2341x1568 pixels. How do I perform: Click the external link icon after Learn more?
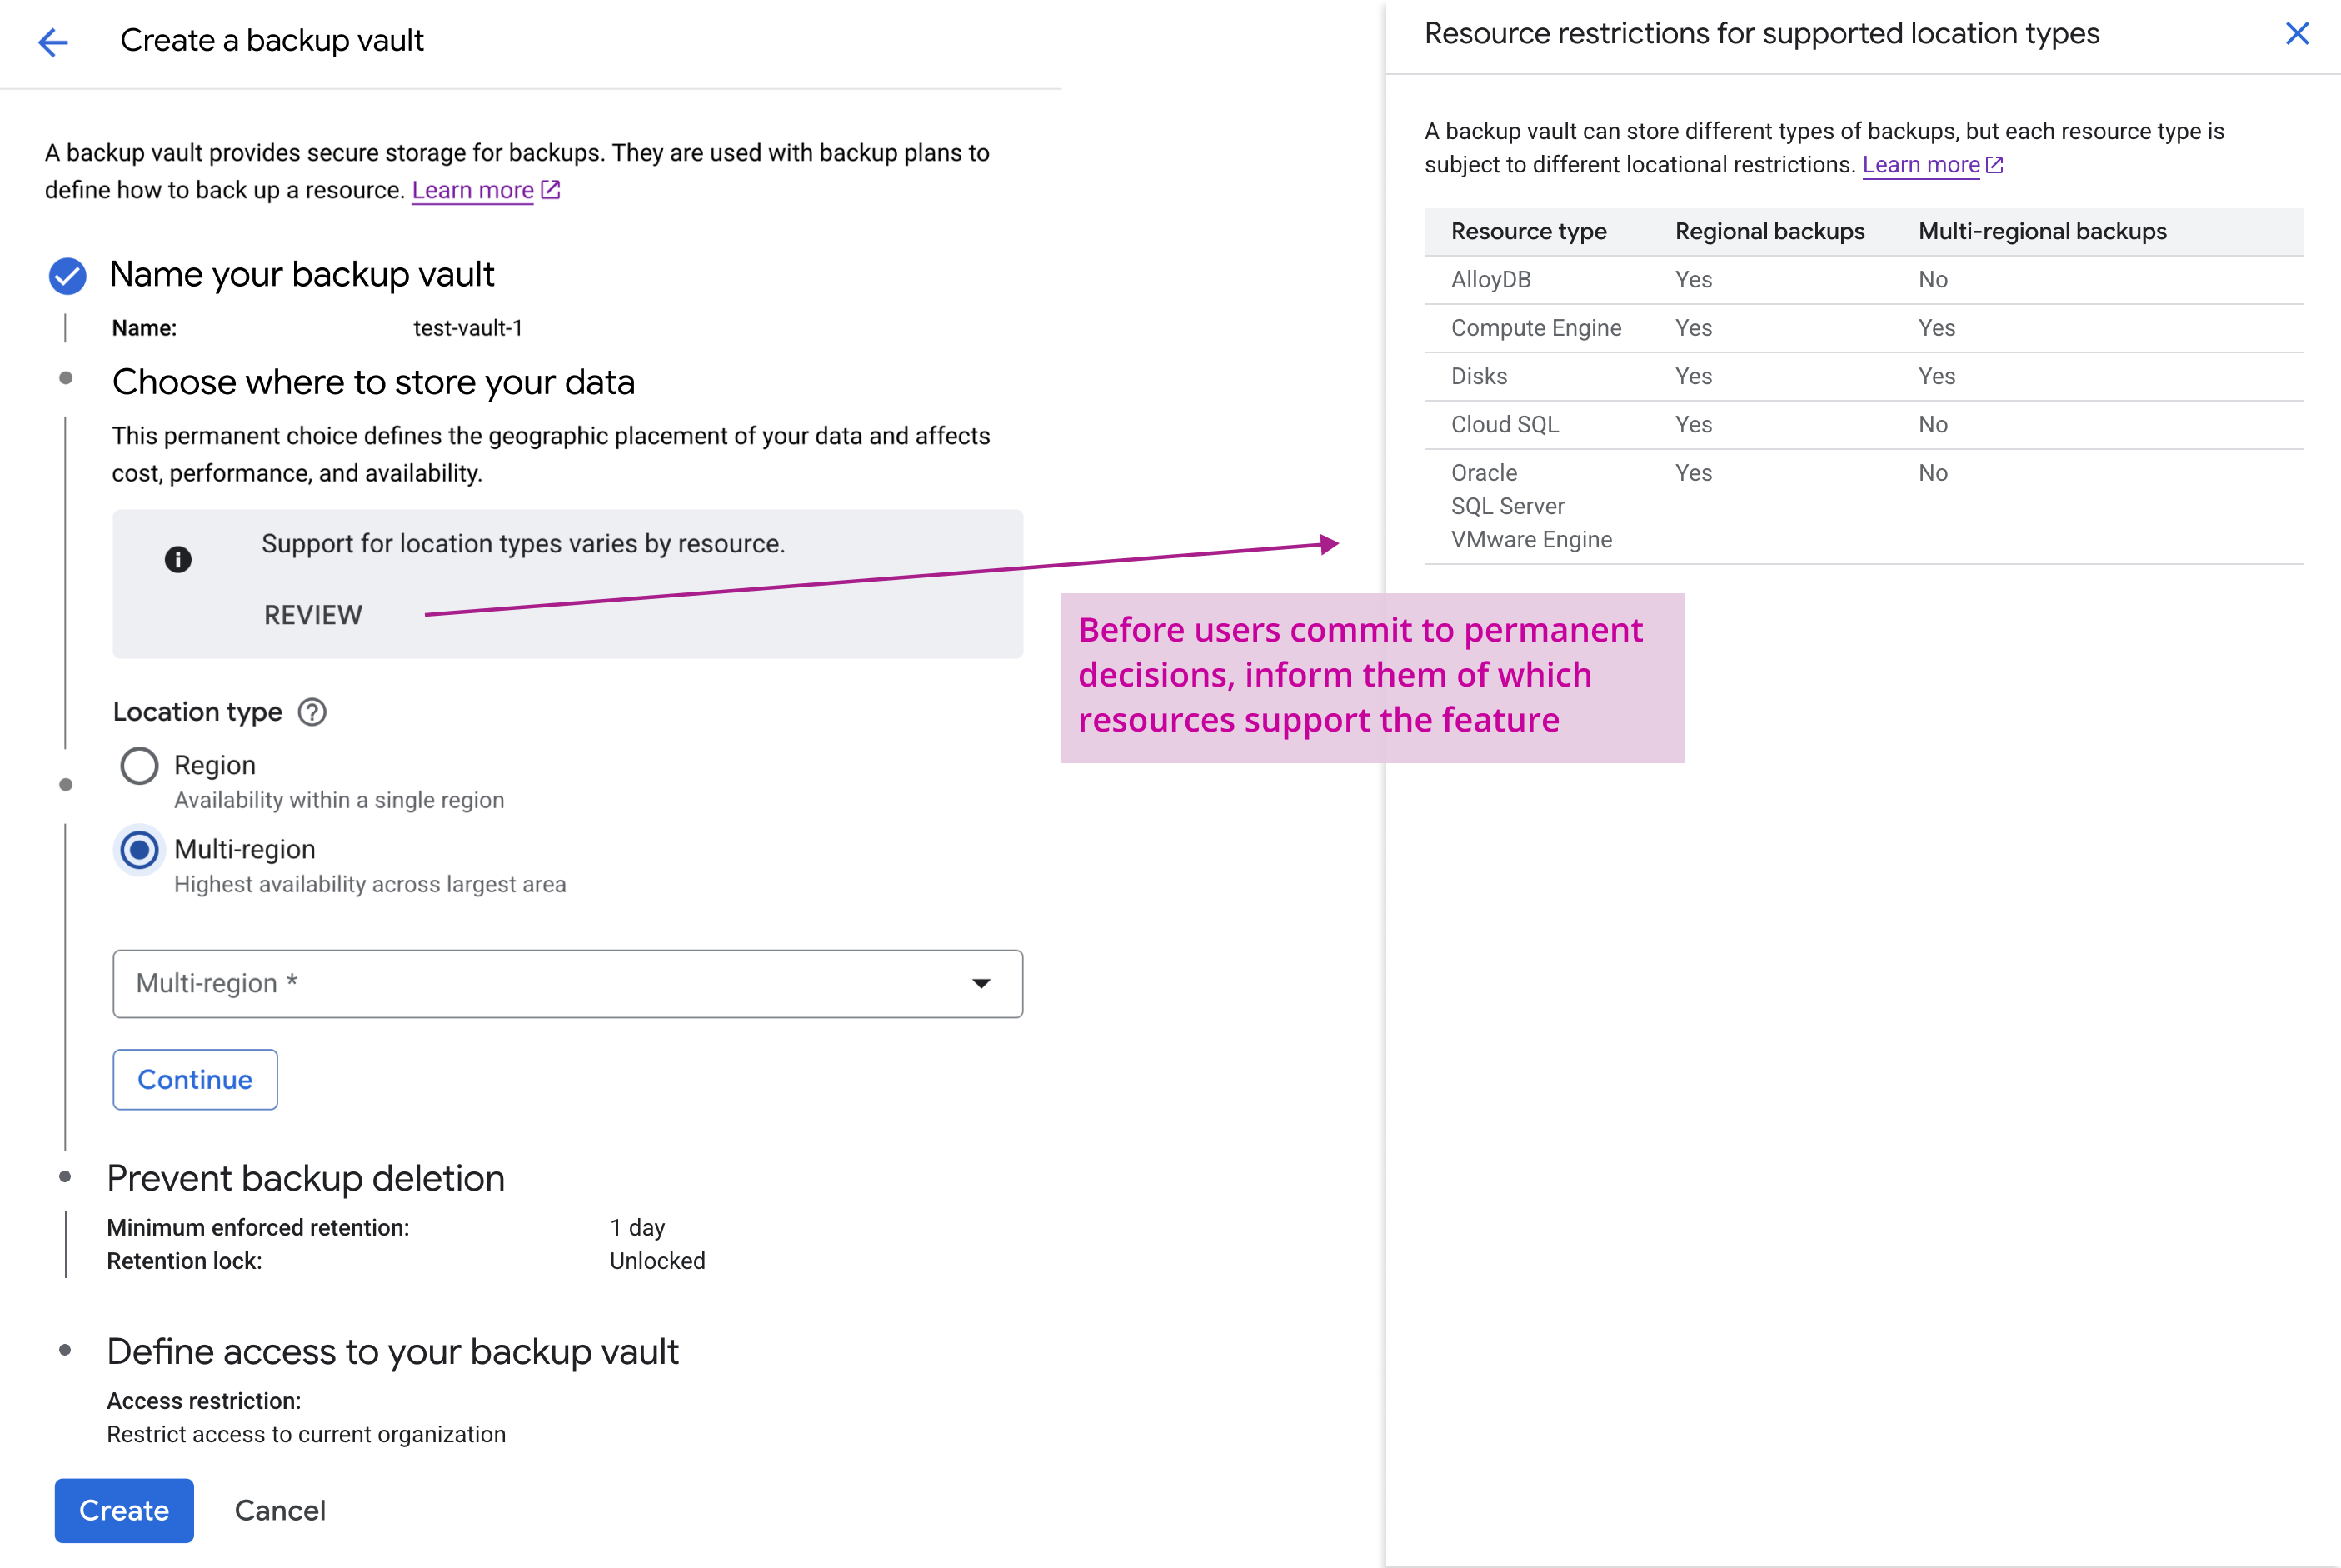[x=550, y=189]
